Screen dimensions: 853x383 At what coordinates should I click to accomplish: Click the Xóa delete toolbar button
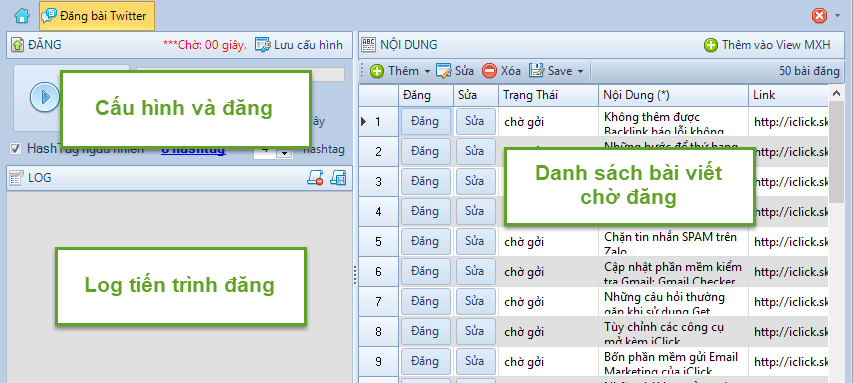click(x=502, y=71)
